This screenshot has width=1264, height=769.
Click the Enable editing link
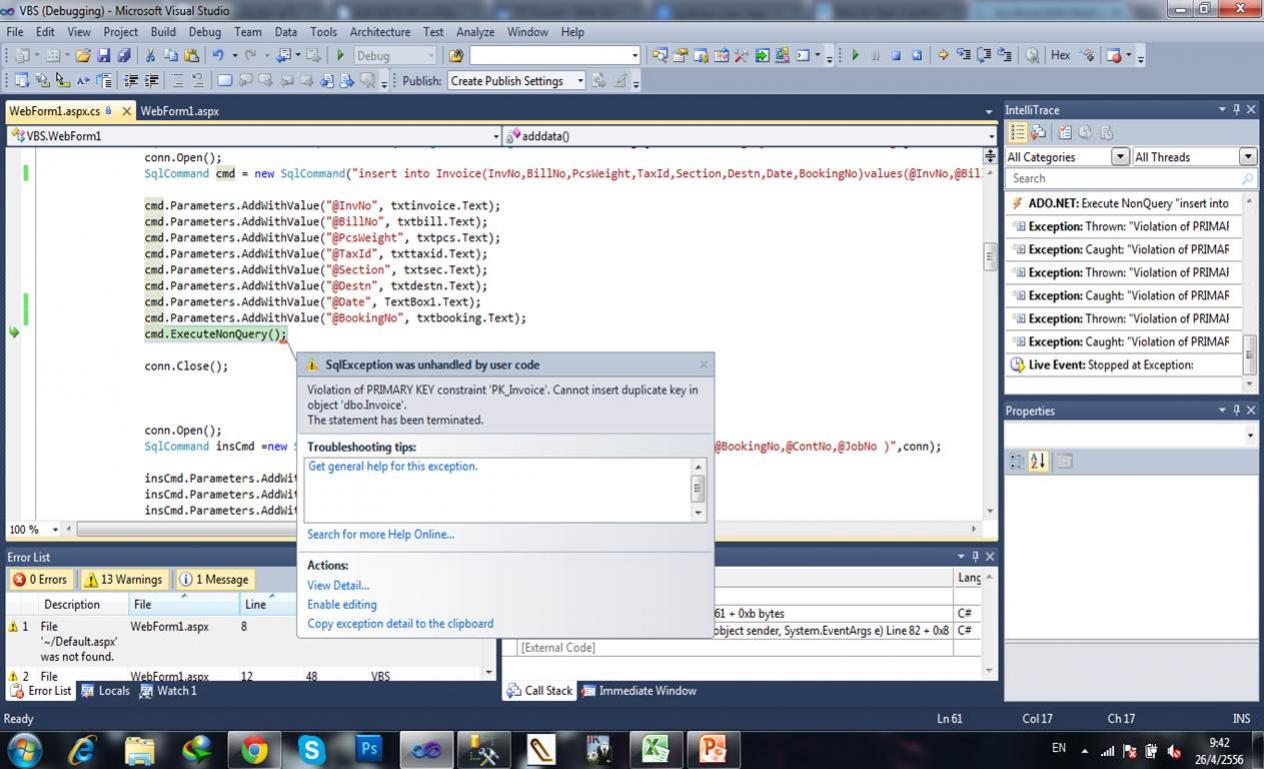[x=342, y=605]
